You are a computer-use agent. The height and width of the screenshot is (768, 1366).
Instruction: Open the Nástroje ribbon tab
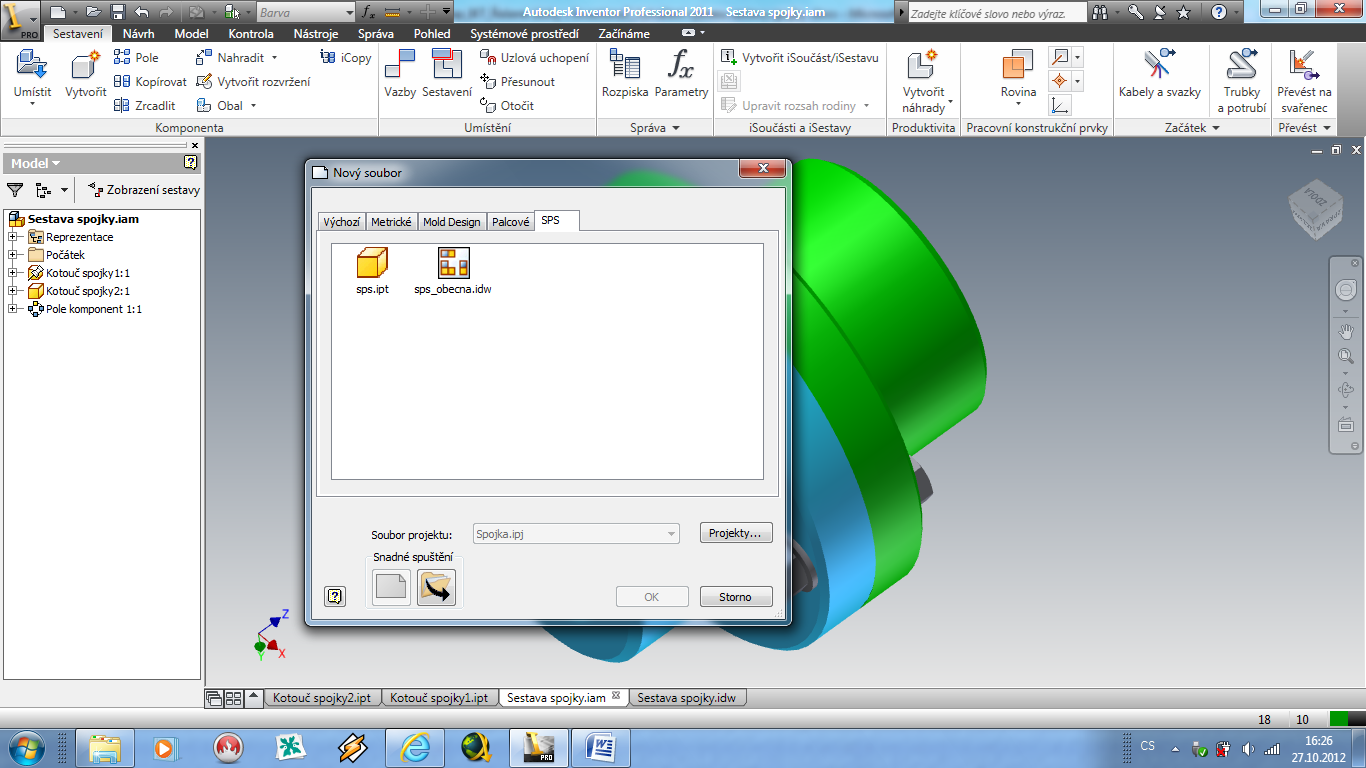pos(315,33)
